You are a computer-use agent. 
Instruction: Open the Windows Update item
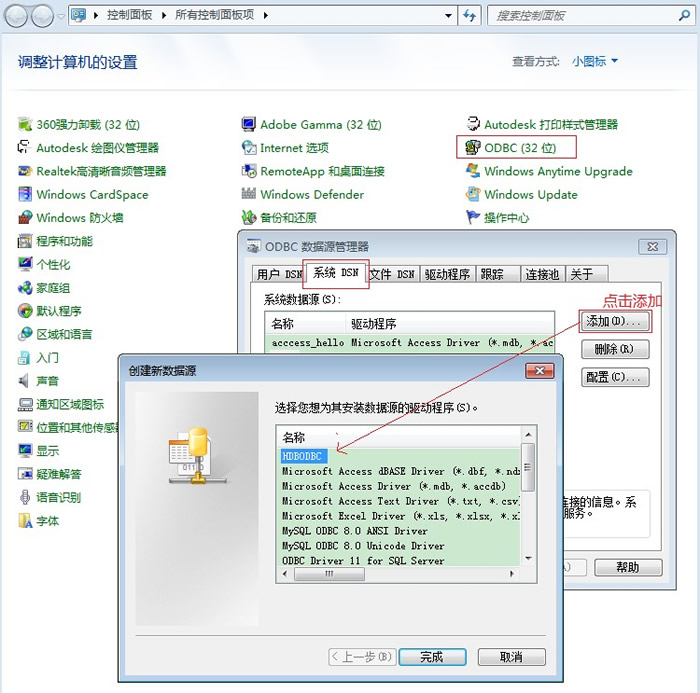530,194
